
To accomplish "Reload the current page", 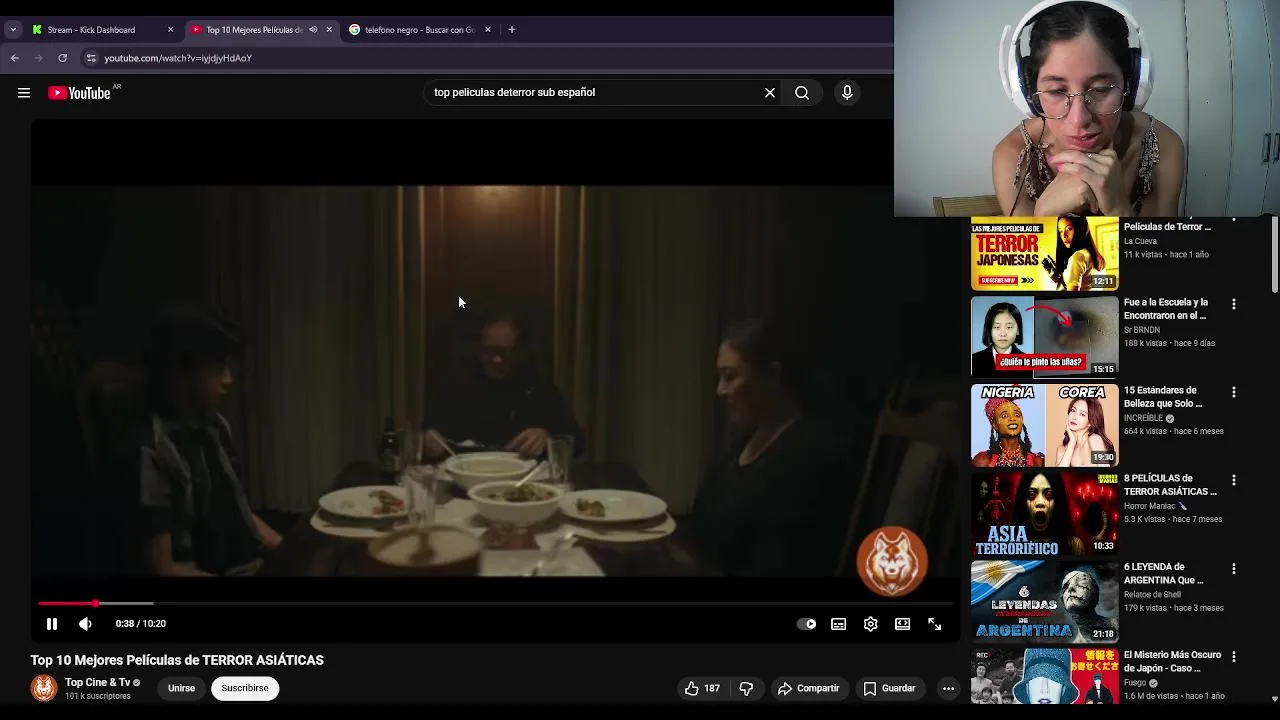I will (x=62, y=58).
